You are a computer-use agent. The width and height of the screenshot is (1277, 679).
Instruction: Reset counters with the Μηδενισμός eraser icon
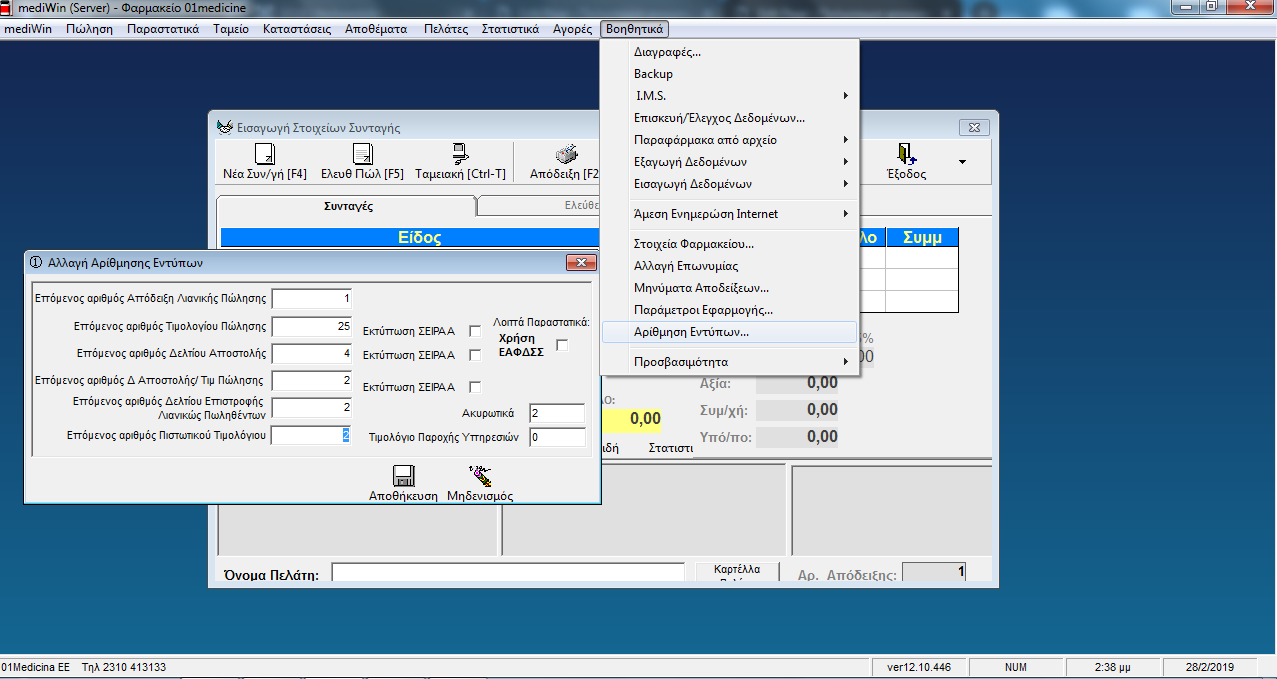coord(480,476)
